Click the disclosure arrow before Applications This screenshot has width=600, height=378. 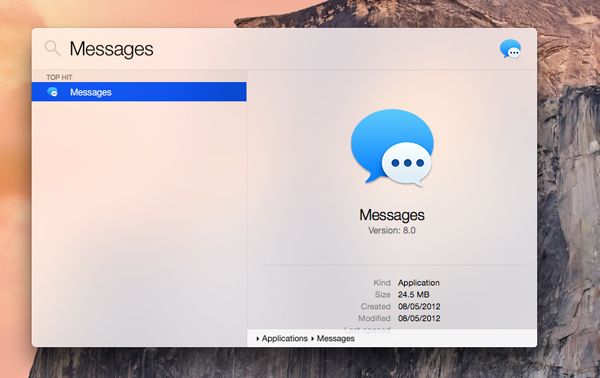(x=258, y=339)
